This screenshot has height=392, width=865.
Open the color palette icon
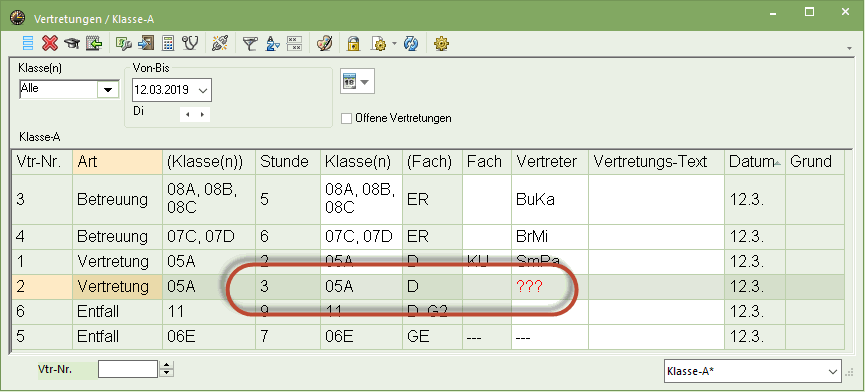[324, 44]
